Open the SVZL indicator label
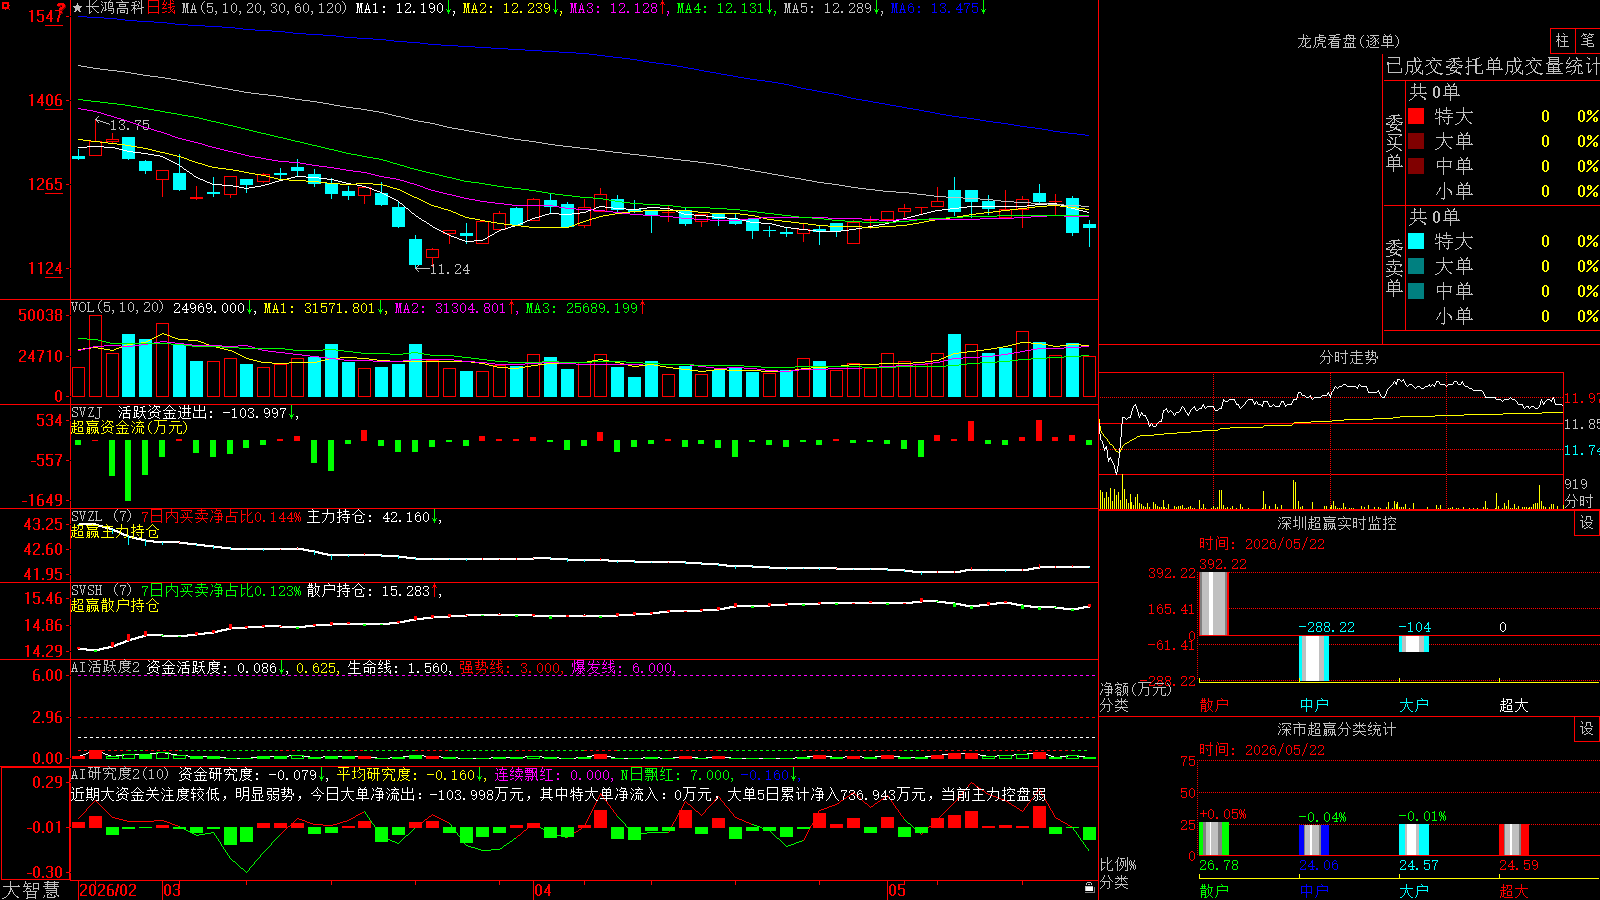Screen dimensions: 1600x900 click(x=87, y=516)
